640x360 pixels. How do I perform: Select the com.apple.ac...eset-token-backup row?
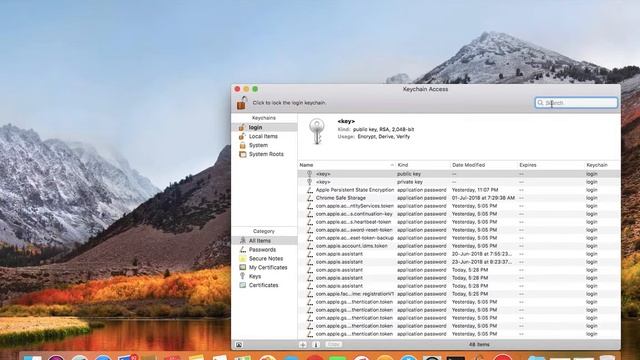[x=459, y=238]
